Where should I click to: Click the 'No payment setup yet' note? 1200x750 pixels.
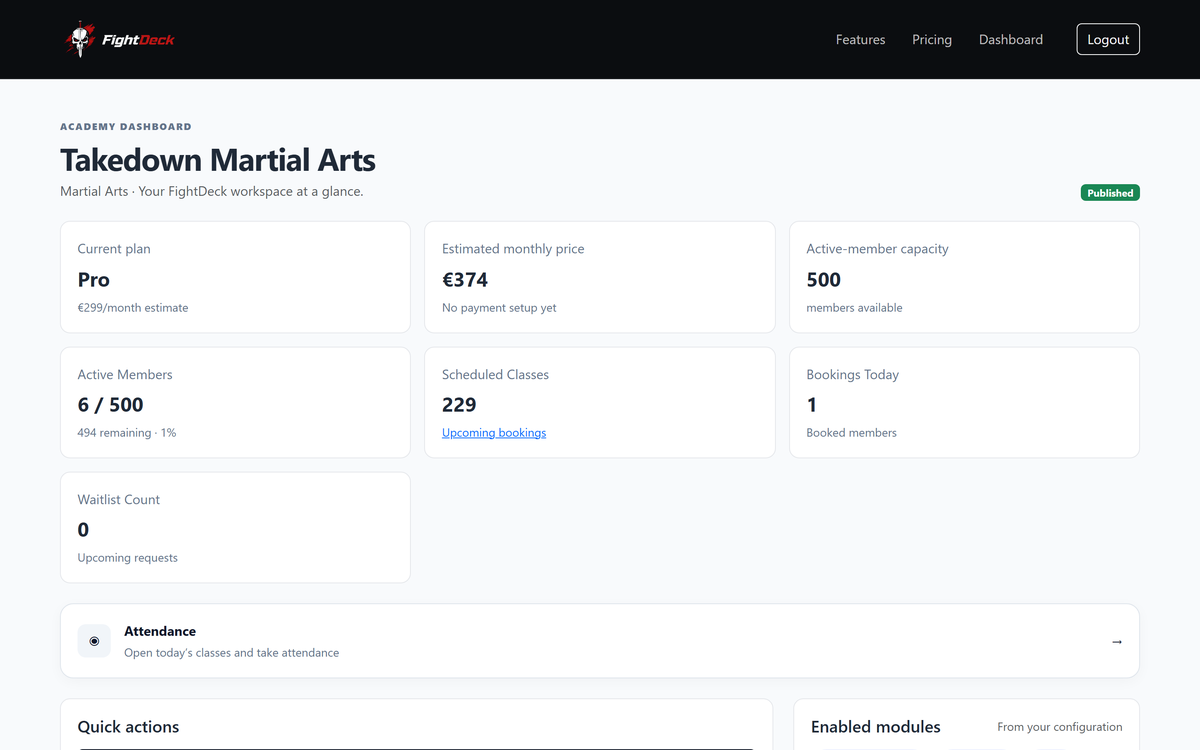[499, 308]
